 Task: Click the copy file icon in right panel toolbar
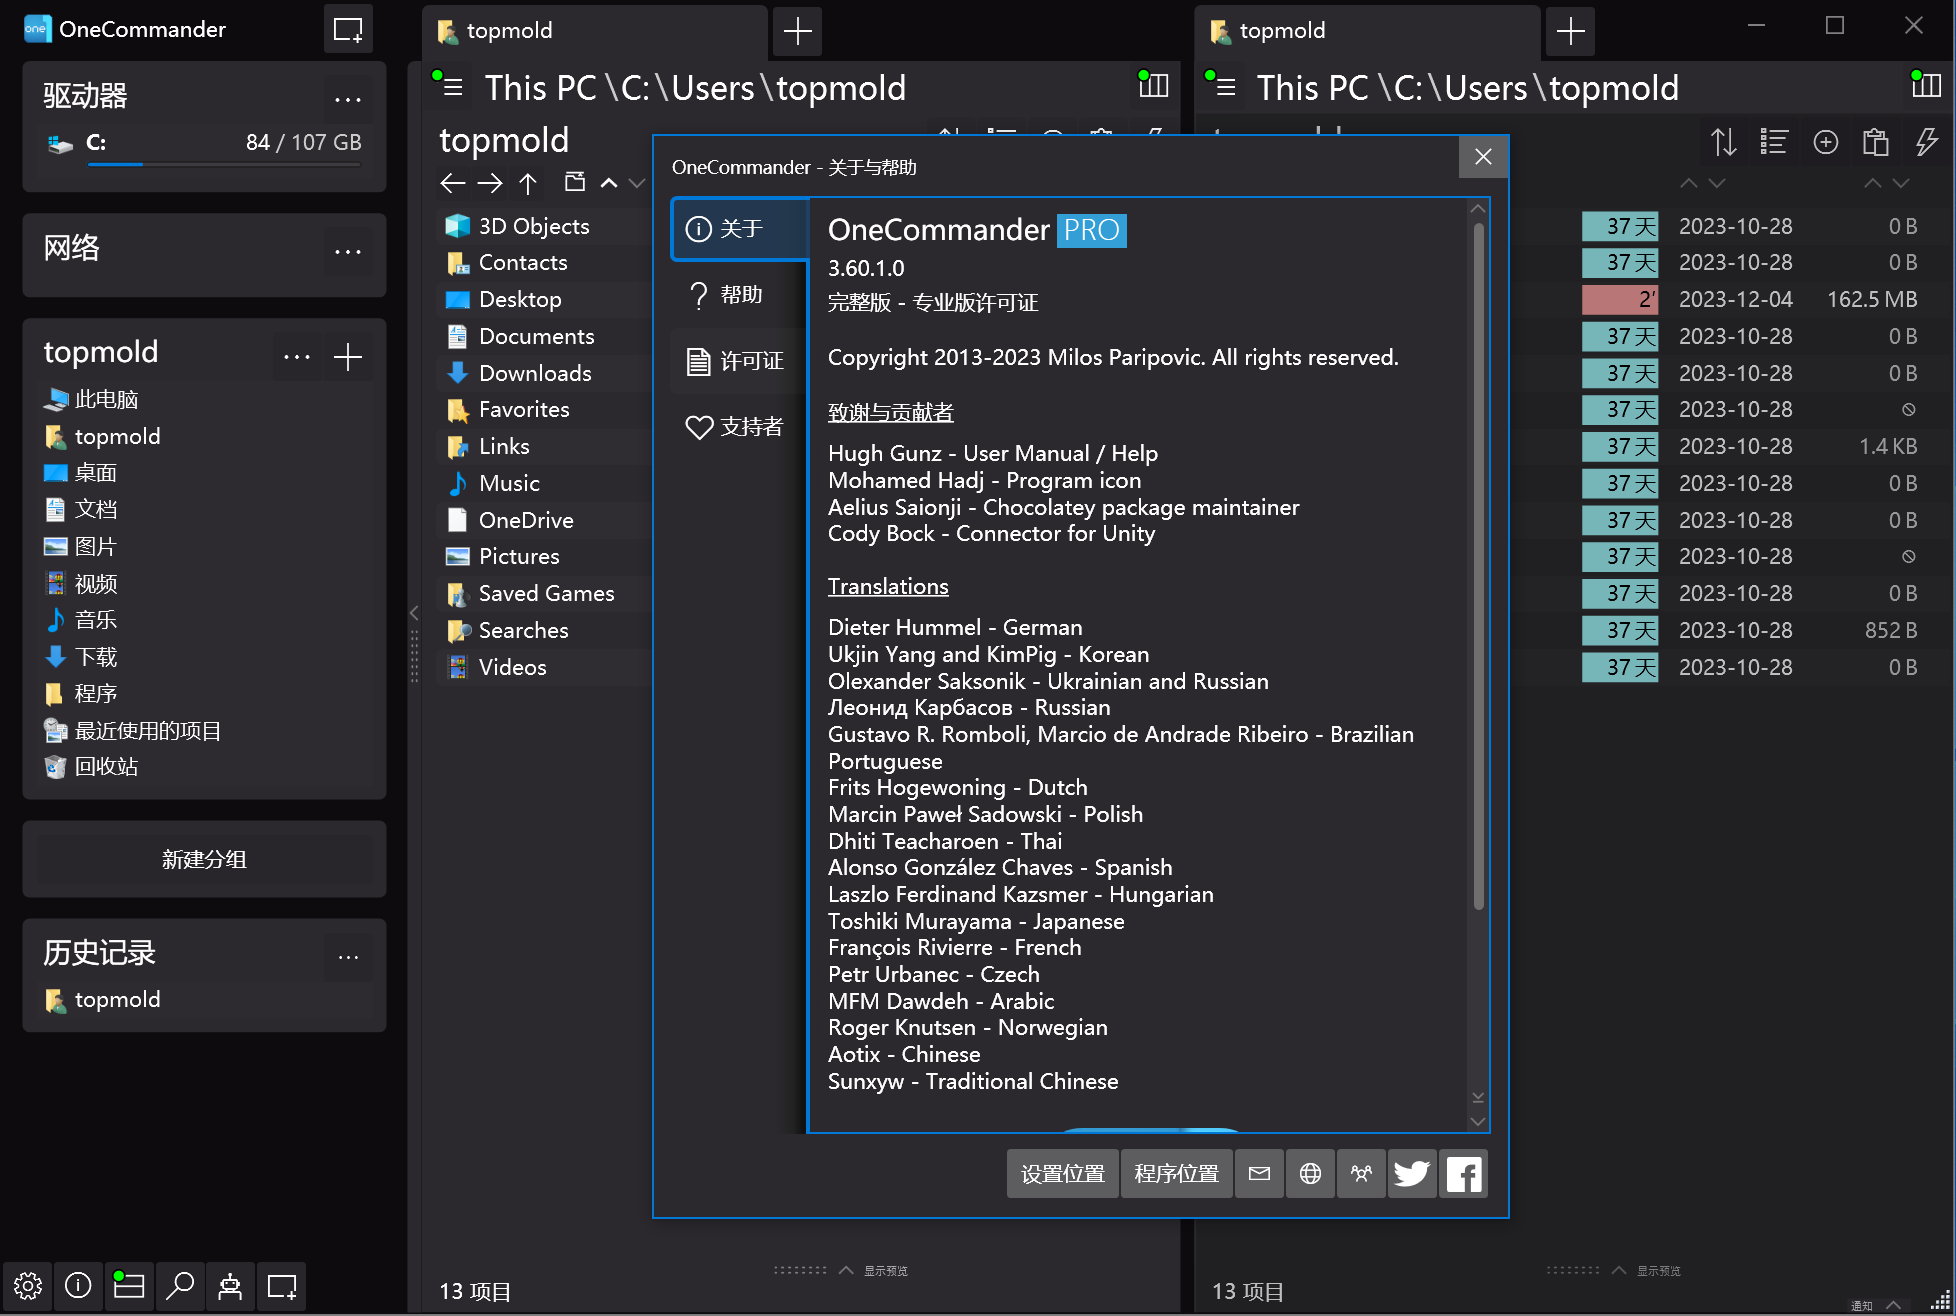coord(1875,142)
